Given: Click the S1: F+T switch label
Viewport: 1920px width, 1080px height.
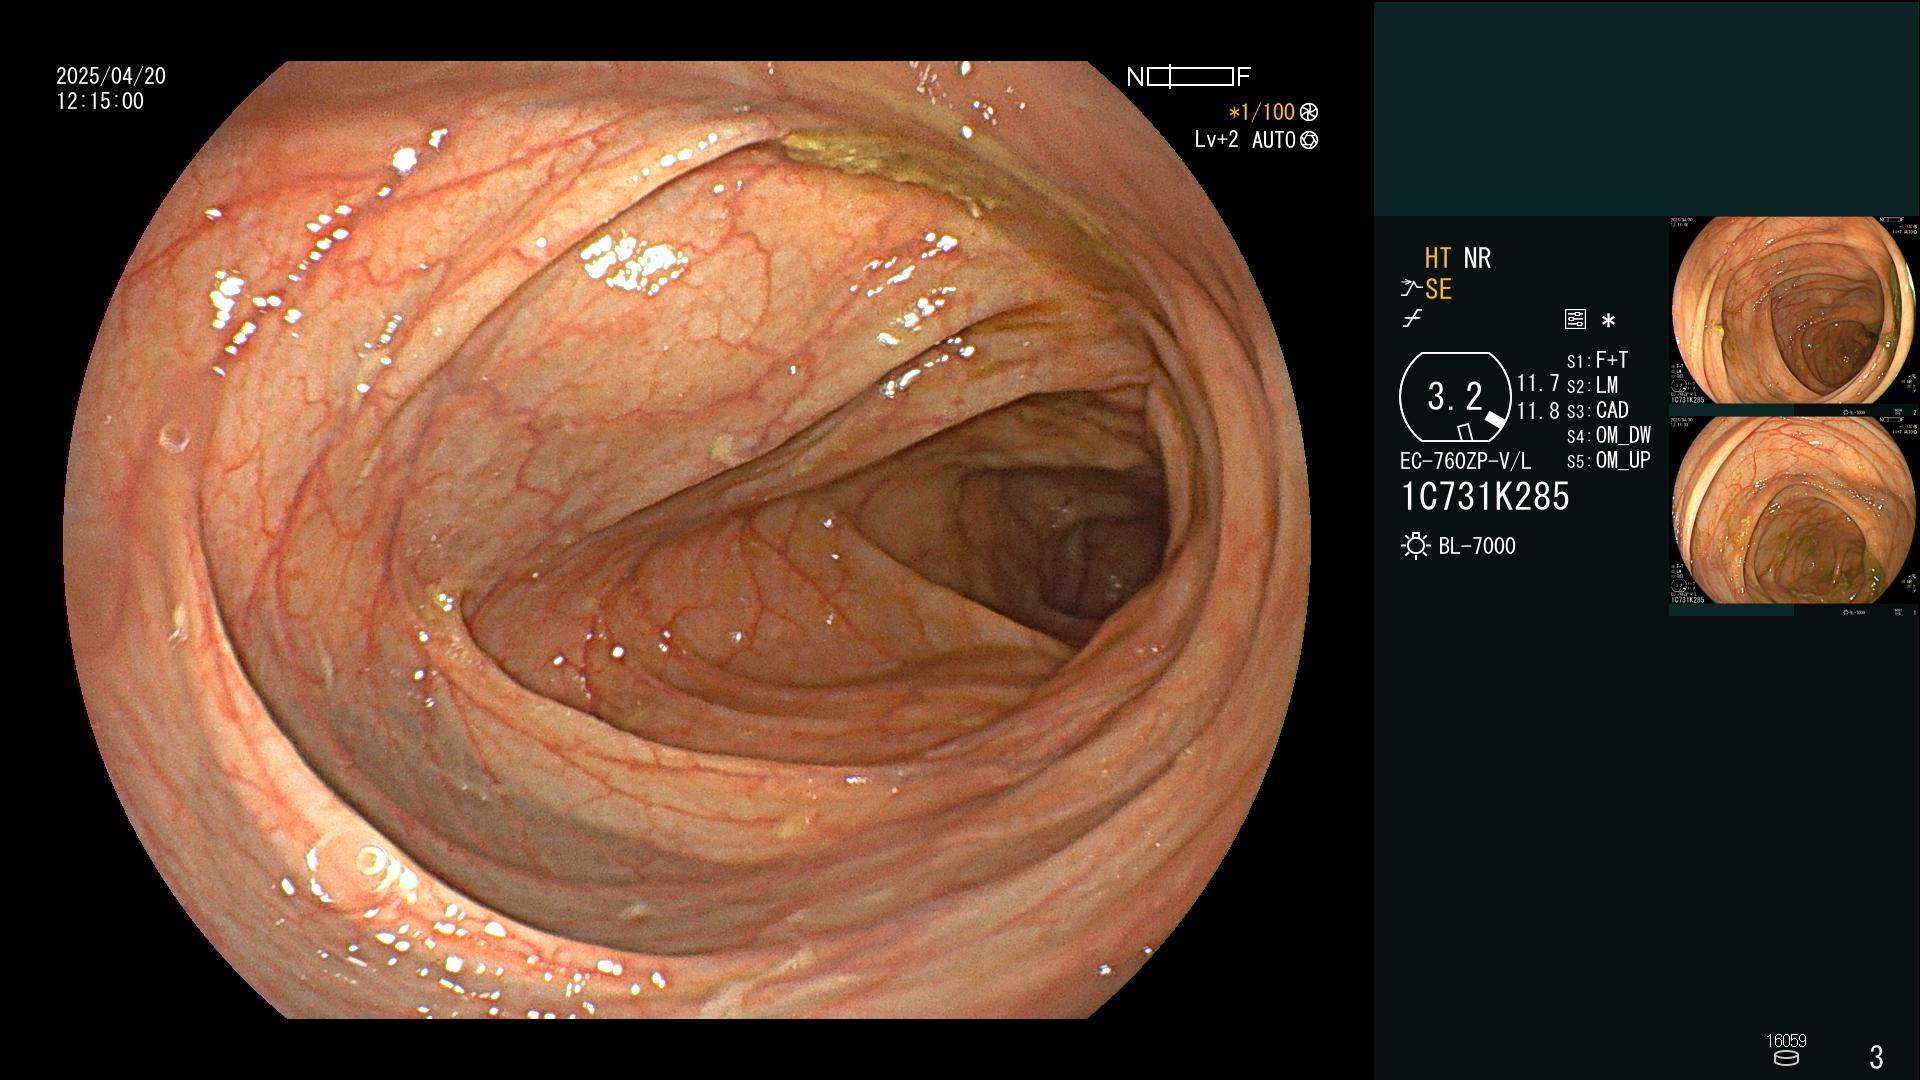Looking at the screenshot, I should click(1597, 360).
